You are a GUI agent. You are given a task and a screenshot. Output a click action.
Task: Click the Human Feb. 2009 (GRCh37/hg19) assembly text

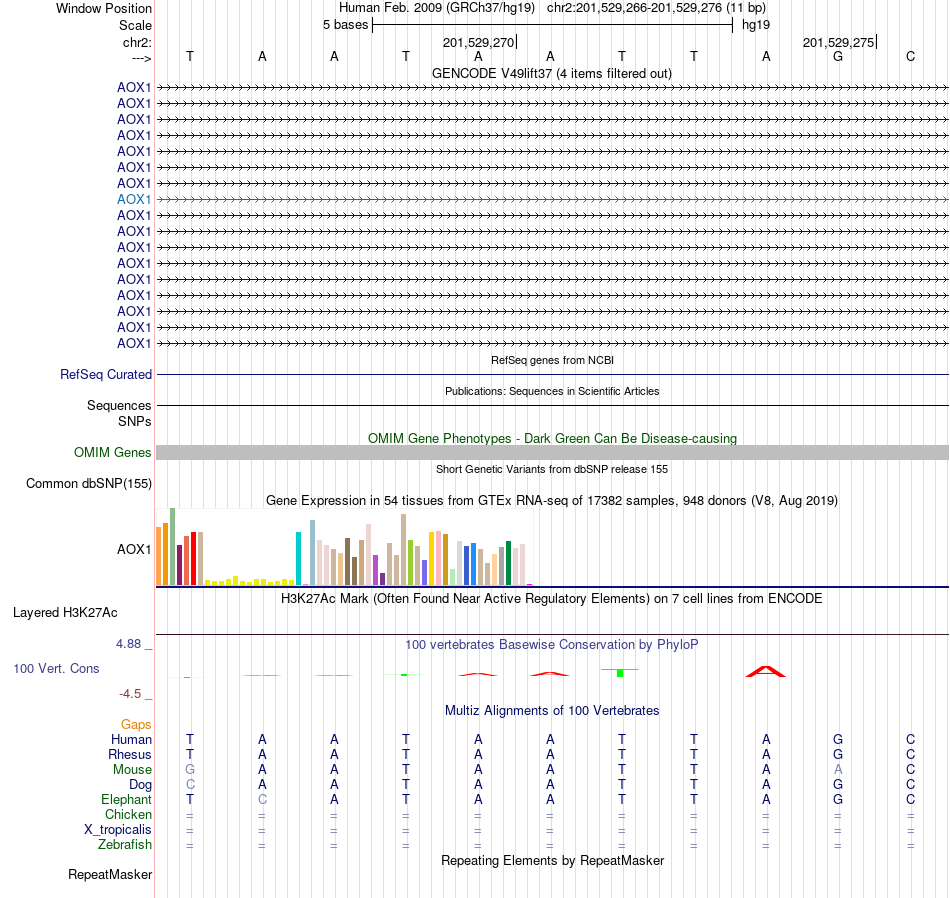(437, 8)
